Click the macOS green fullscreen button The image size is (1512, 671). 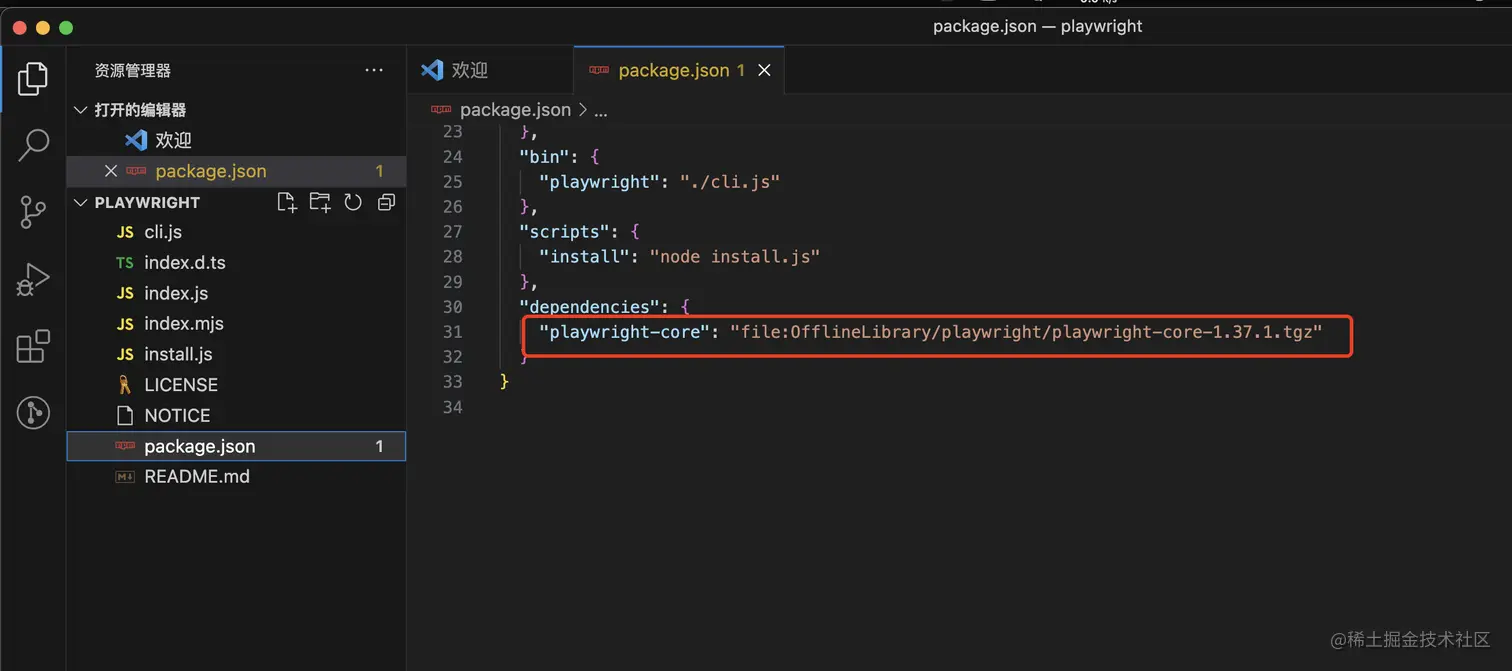click(67, 28)
